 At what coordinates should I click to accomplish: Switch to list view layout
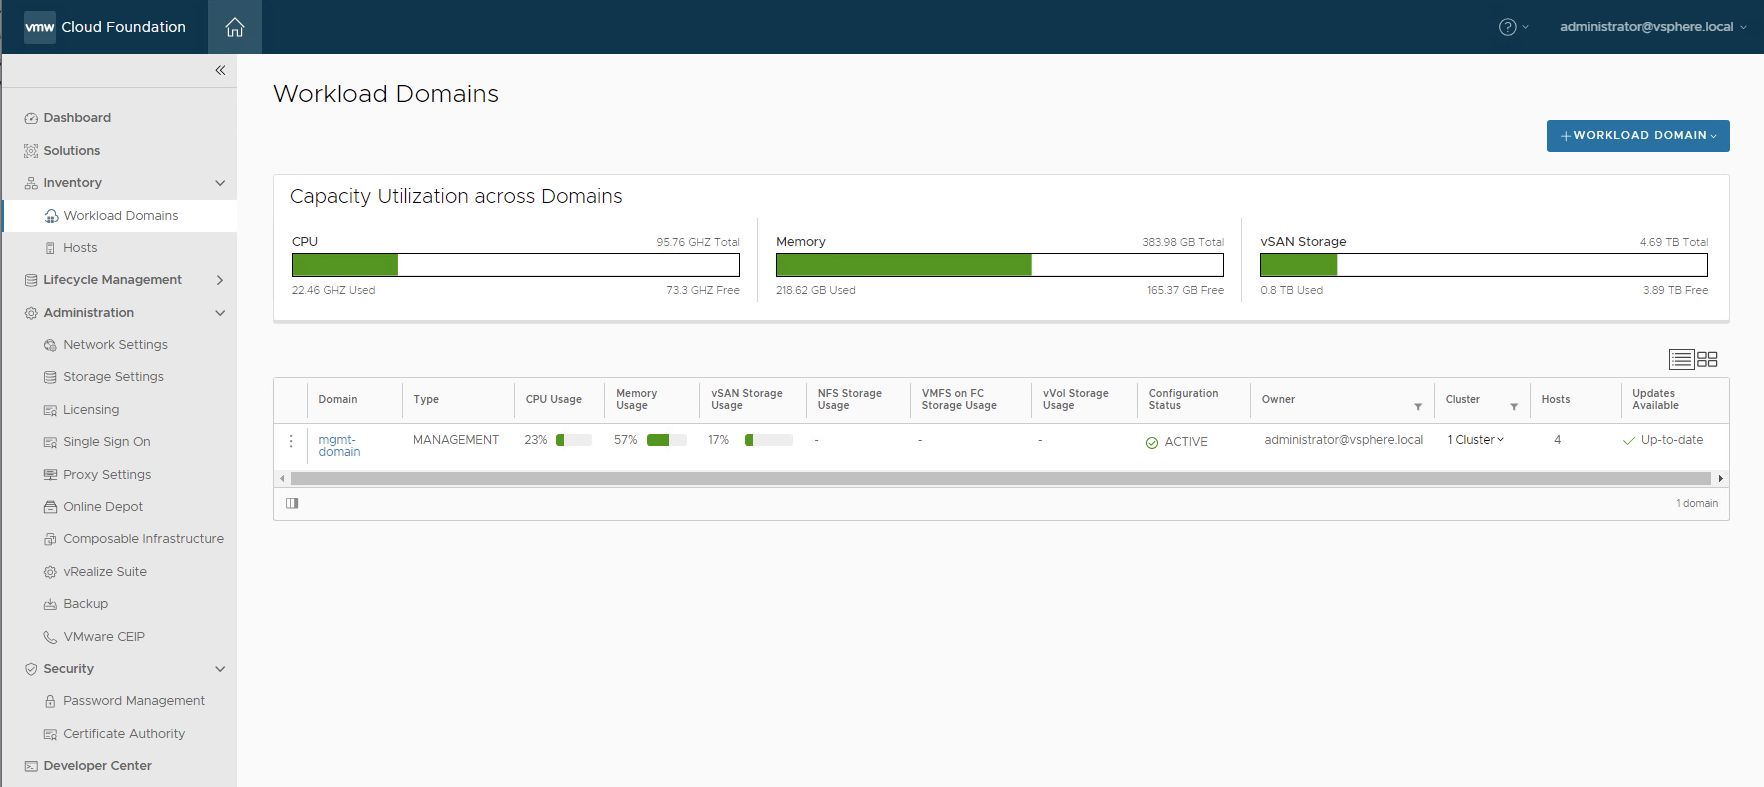1681,359
